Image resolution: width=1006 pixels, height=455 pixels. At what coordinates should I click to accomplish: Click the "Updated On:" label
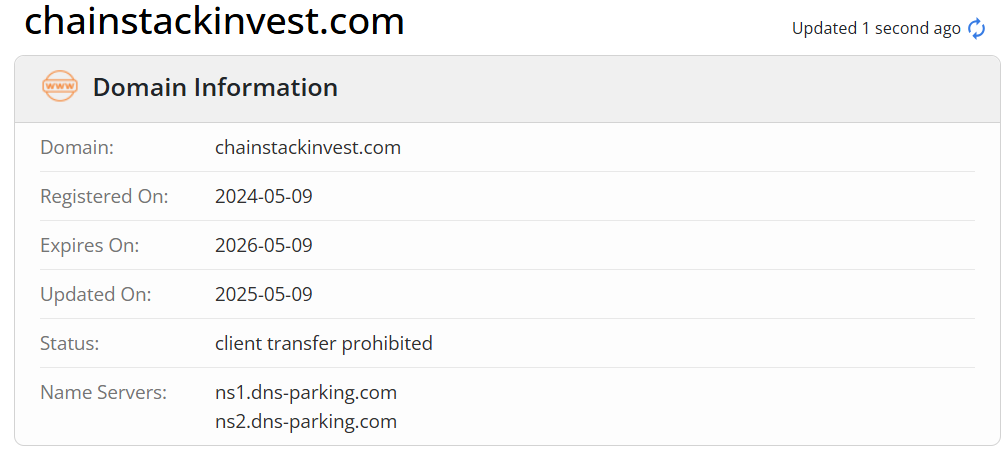tap(96, 295)
